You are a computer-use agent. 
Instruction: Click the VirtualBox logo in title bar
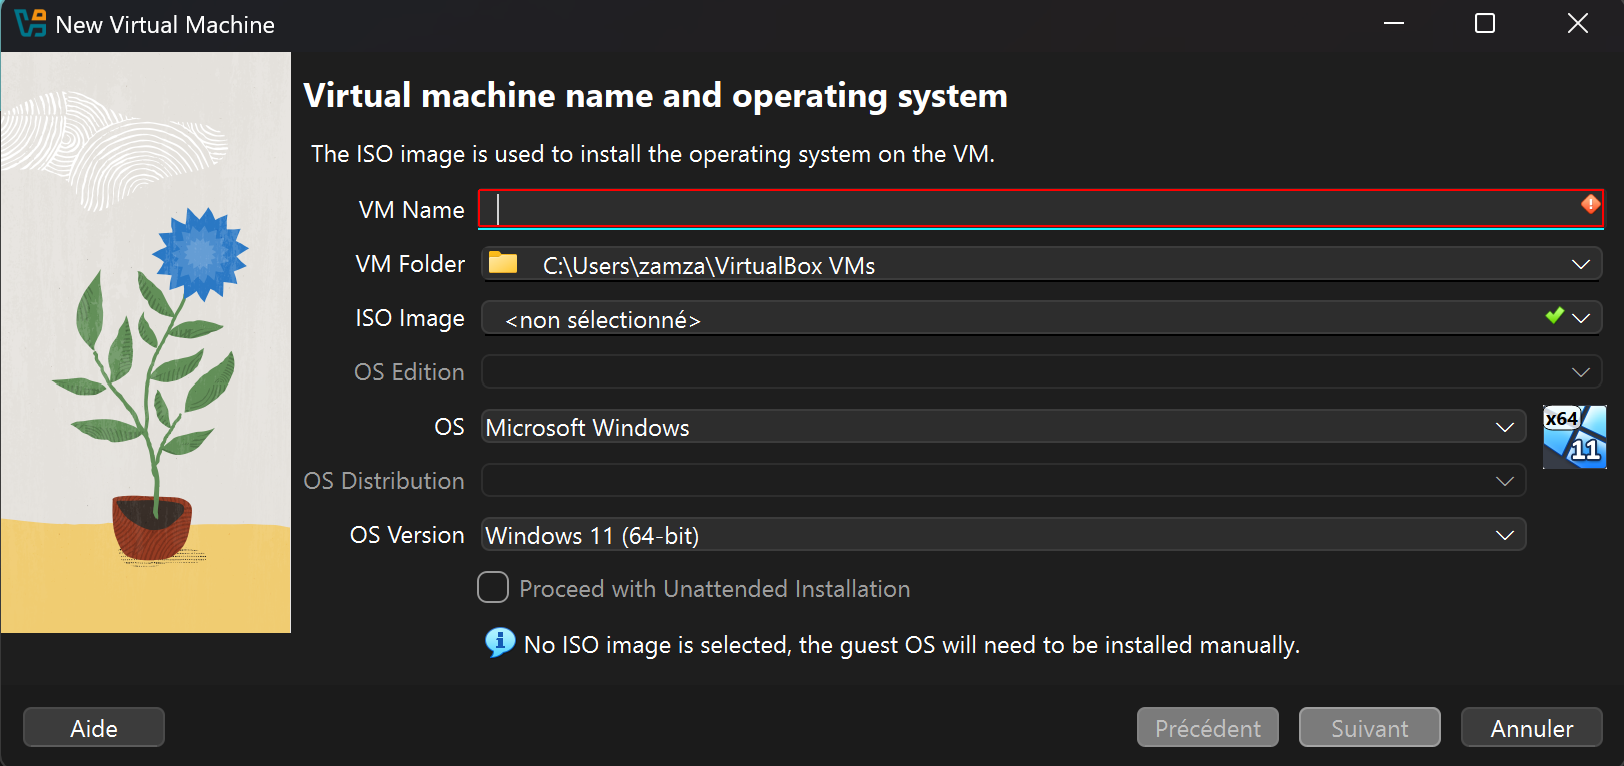pyautogui.click(x=30, y=24)
